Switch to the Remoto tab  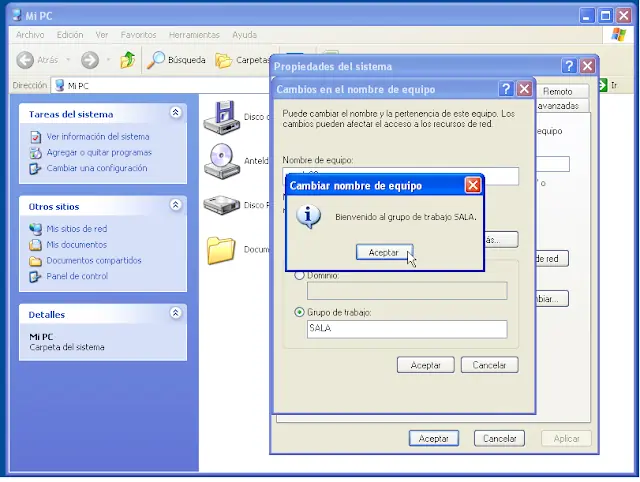560,91
